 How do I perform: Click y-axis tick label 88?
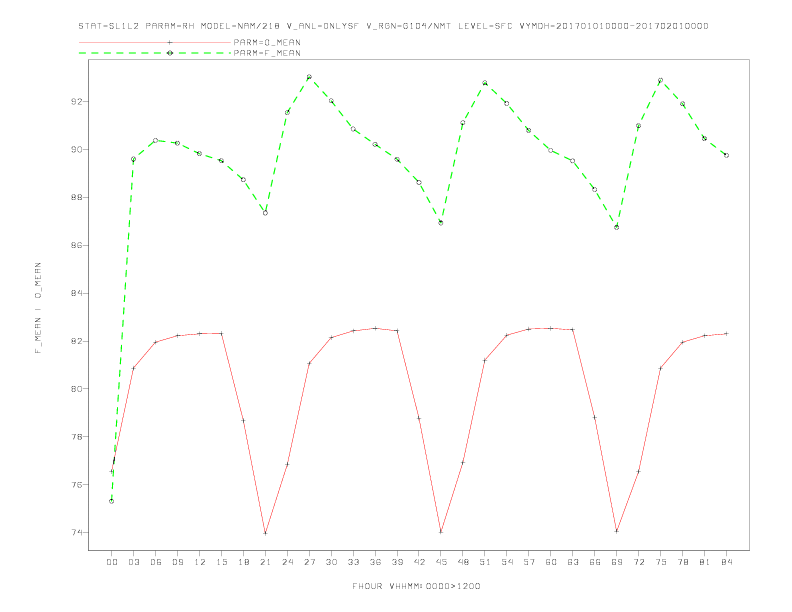[x=77, y=197]
